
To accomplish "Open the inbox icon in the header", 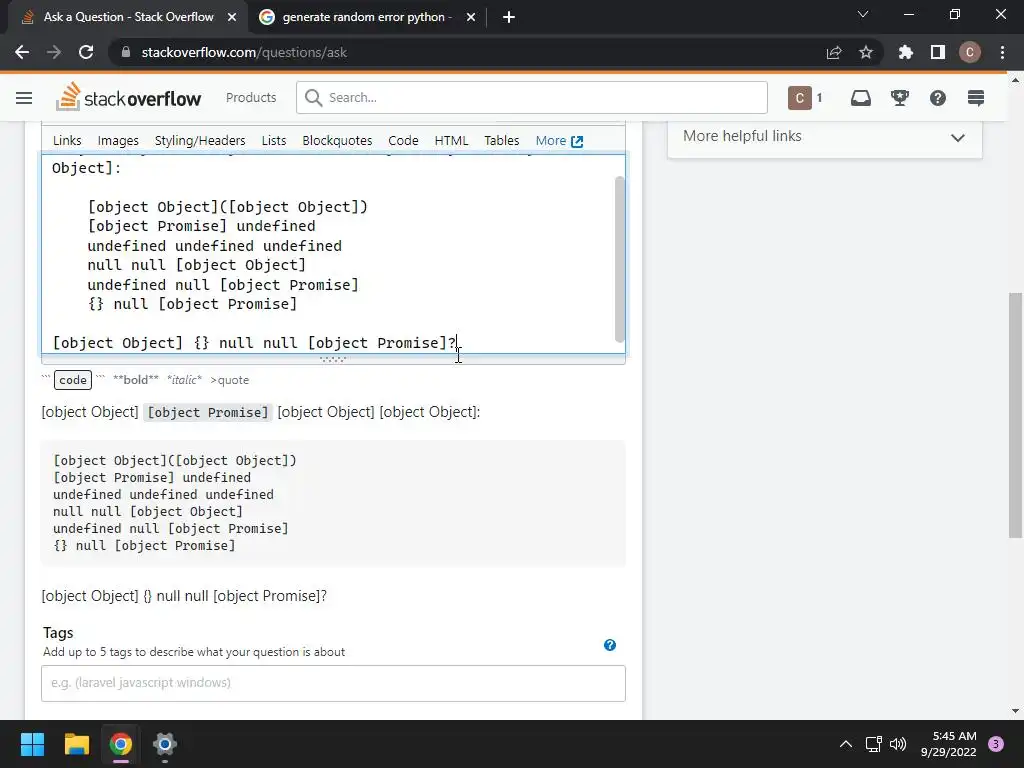I will coord(861,98).
